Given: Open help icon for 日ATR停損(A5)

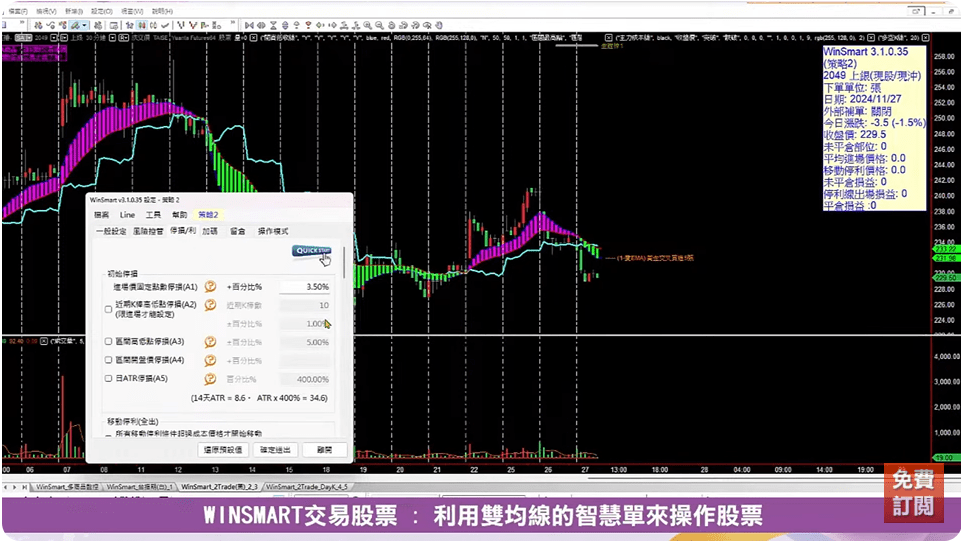Looking at the screenshot, I should tap(210, 379).
